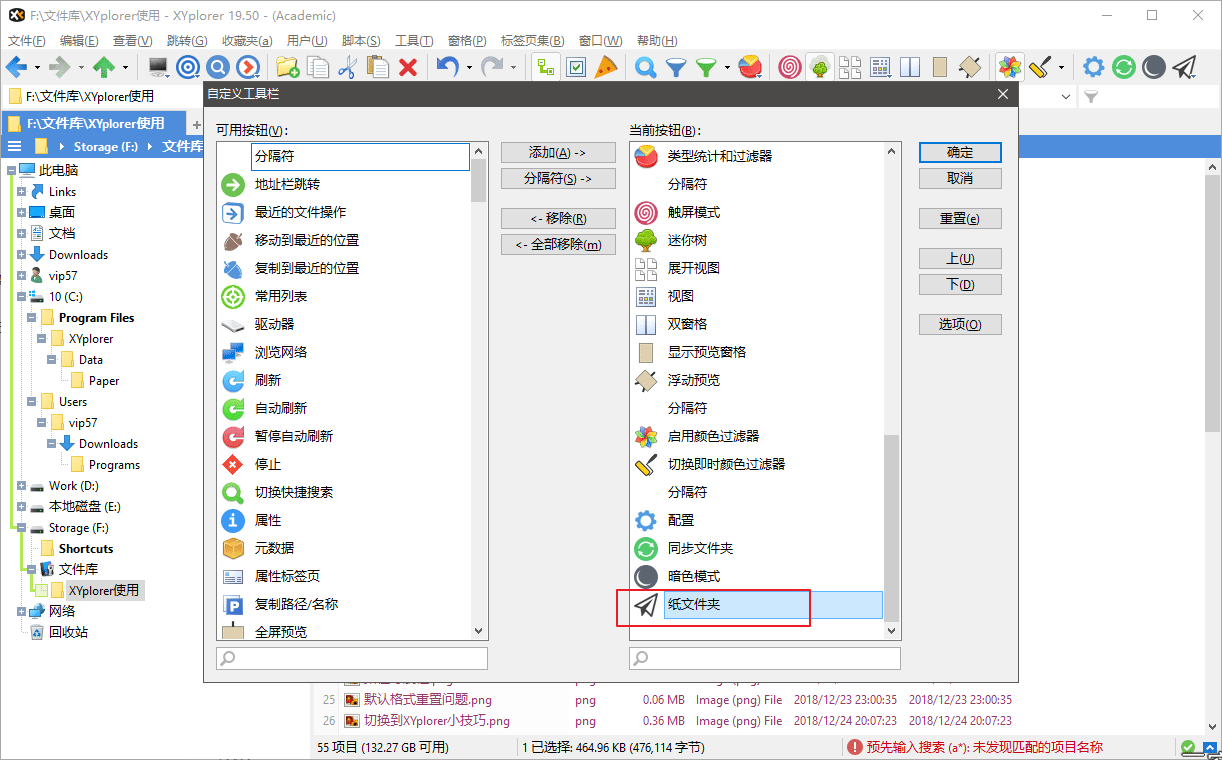Click the search box under available buttons
Image resolution: width=1222 pixels, height=760 pixels.
point(352,658)
